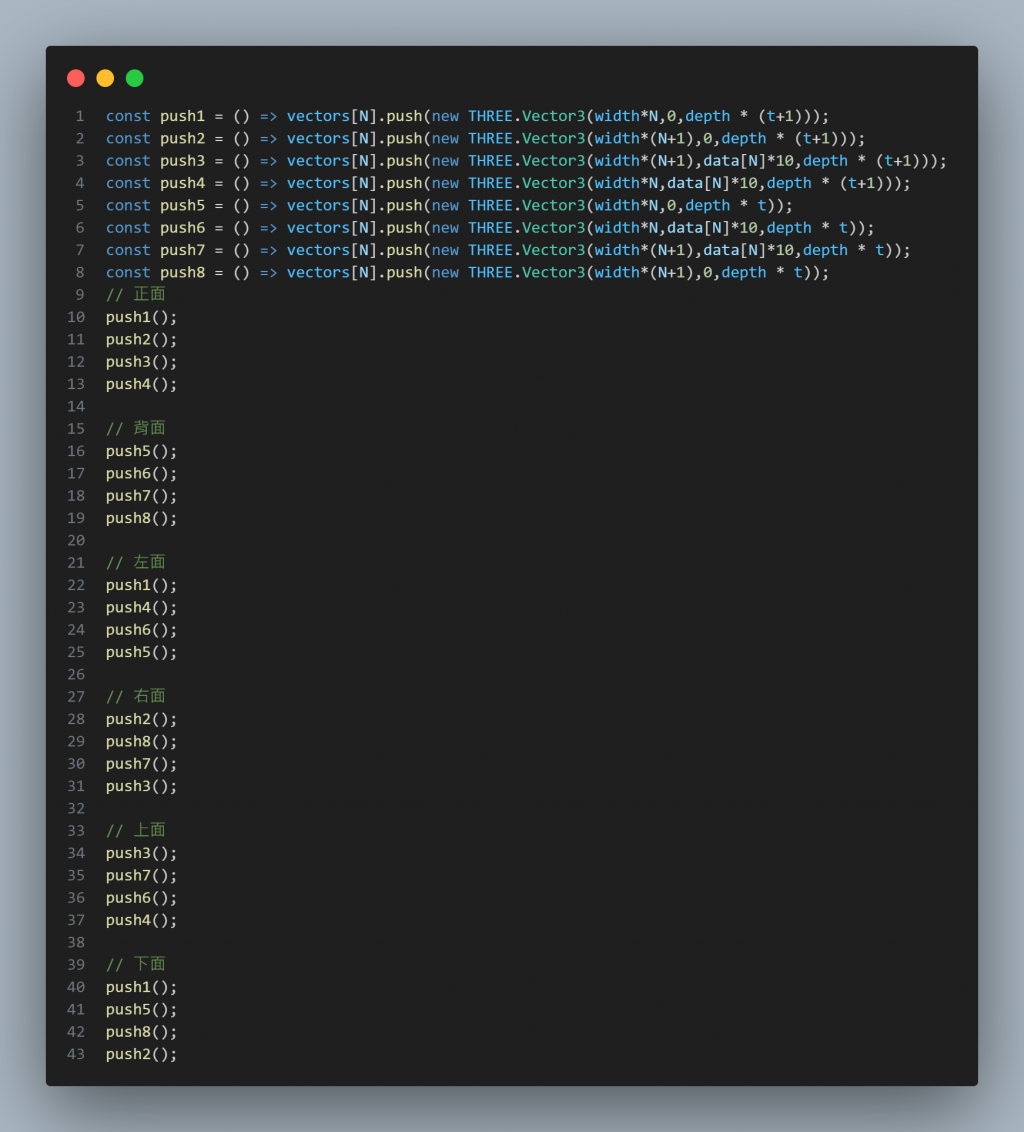The height and width of the screenshot is (1132, 1024).
Task: Click the push3 constant name on line 3
Action: (x=183, y=161)
